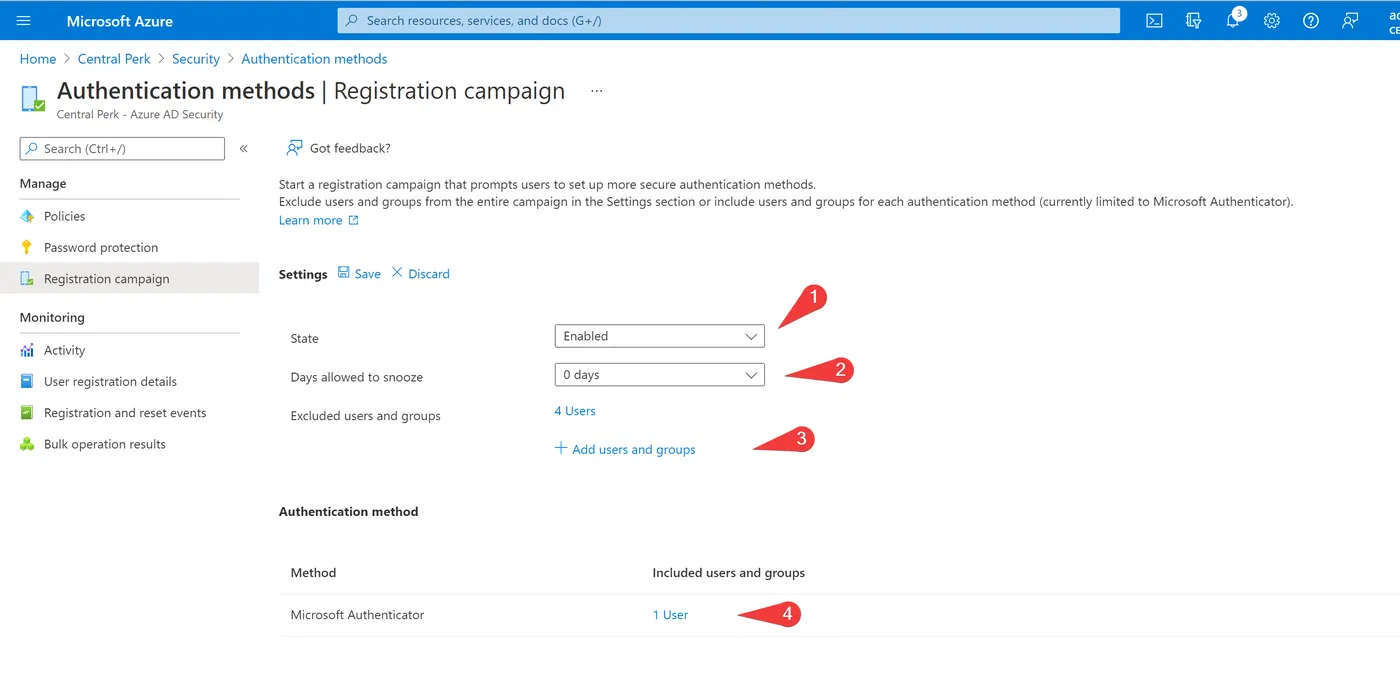Click the Learn more link
The image size is (1400, 693).
310,221
